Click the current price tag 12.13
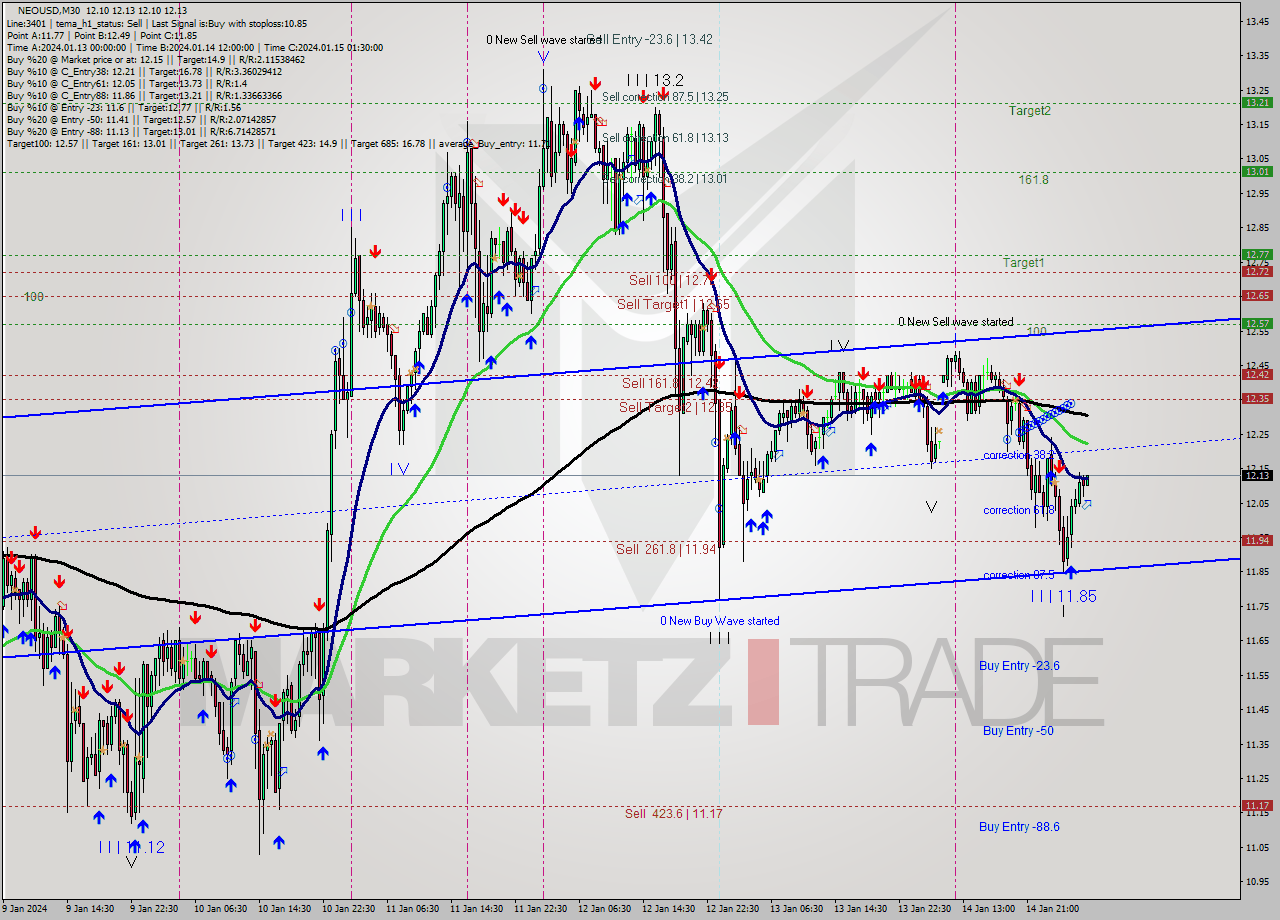 click(x=1257, y=475)
